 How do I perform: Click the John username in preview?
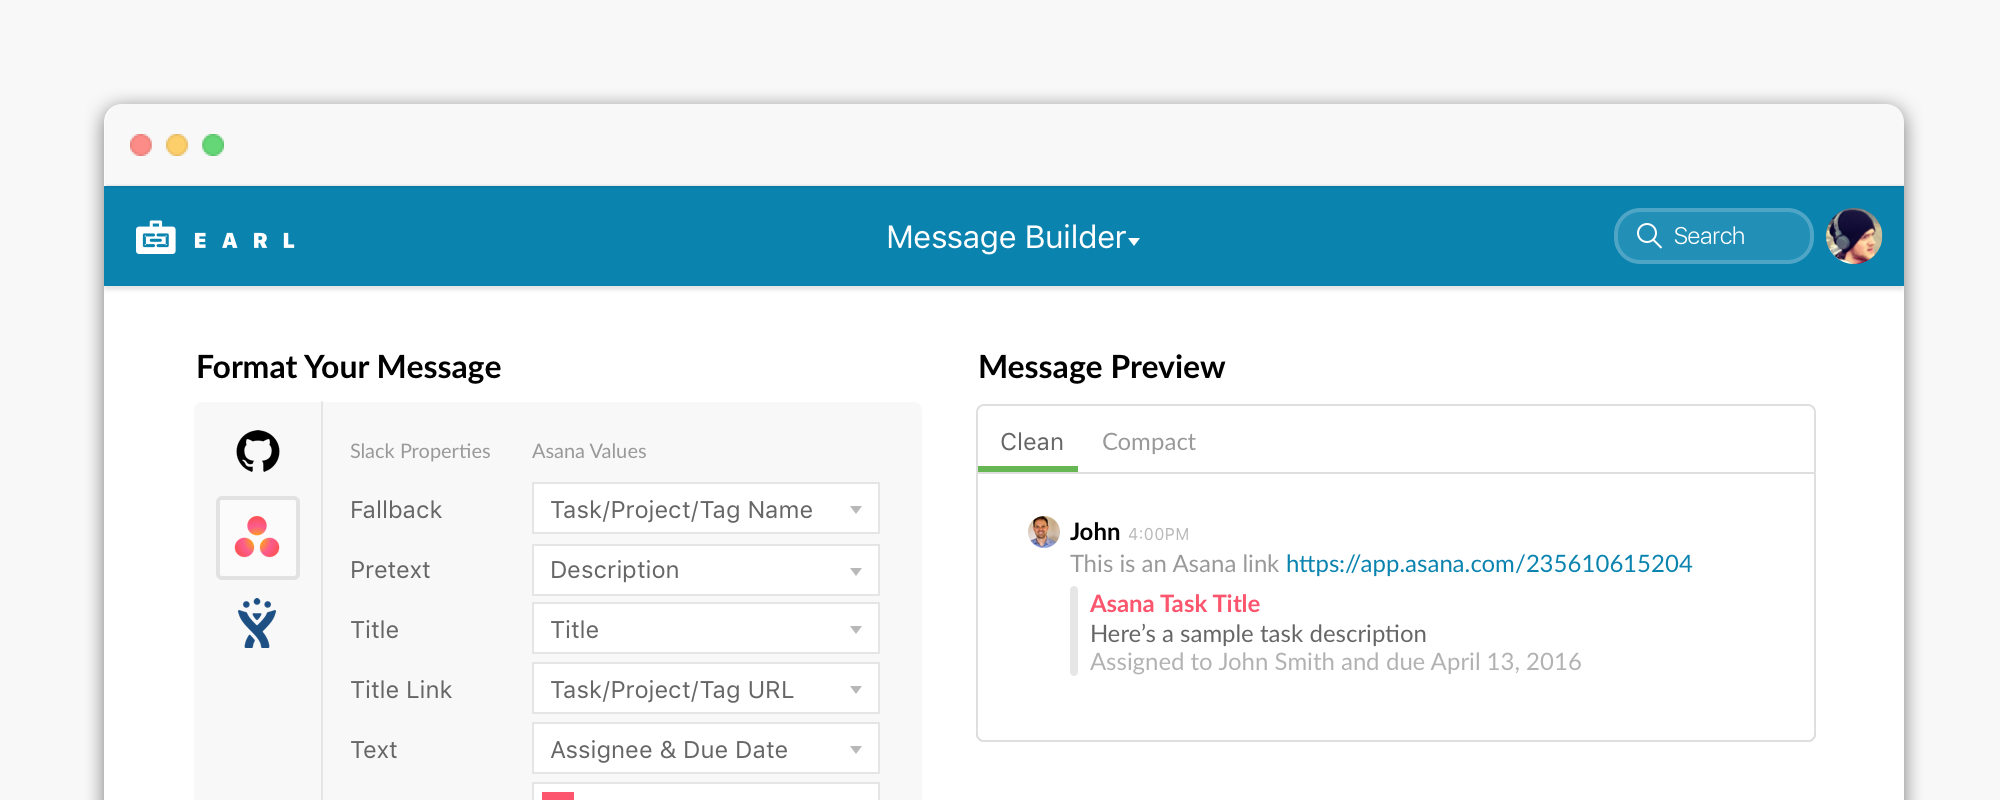[x=1094, y=531]
